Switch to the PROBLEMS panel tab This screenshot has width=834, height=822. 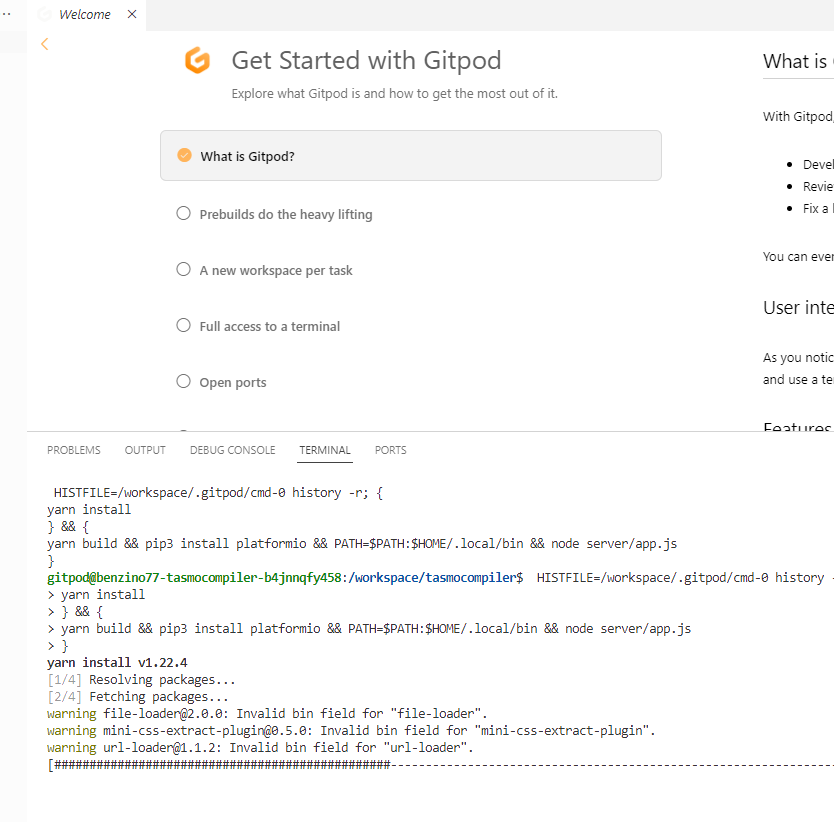74,450
